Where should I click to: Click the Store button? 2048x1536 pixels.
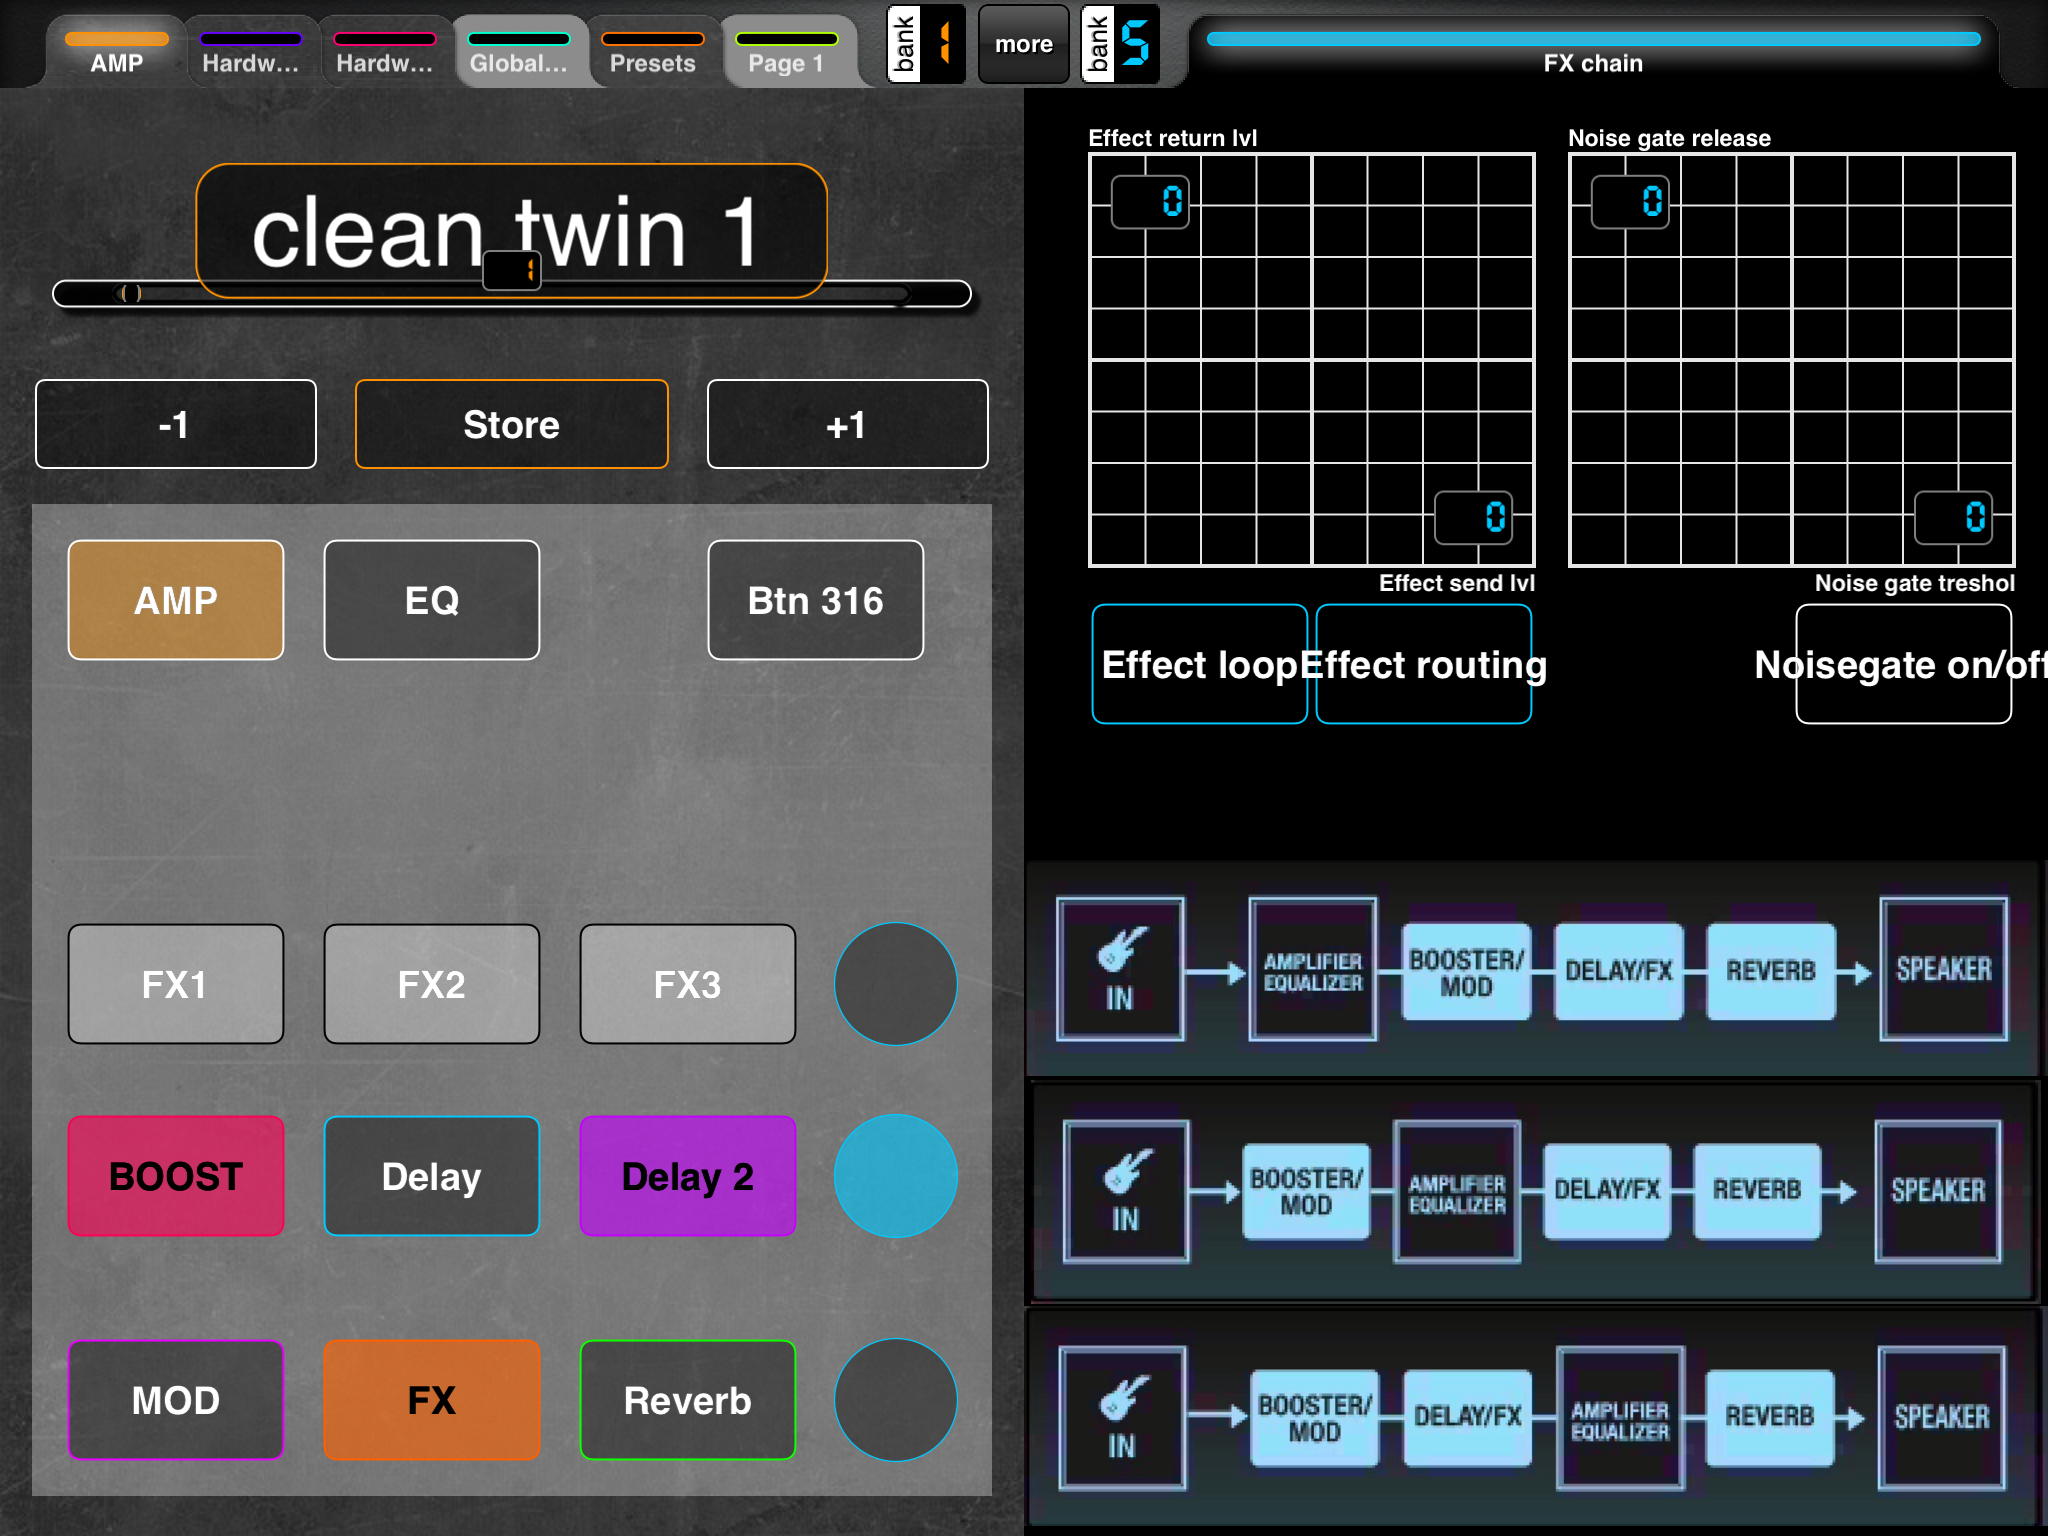click(x=511, y=424)
